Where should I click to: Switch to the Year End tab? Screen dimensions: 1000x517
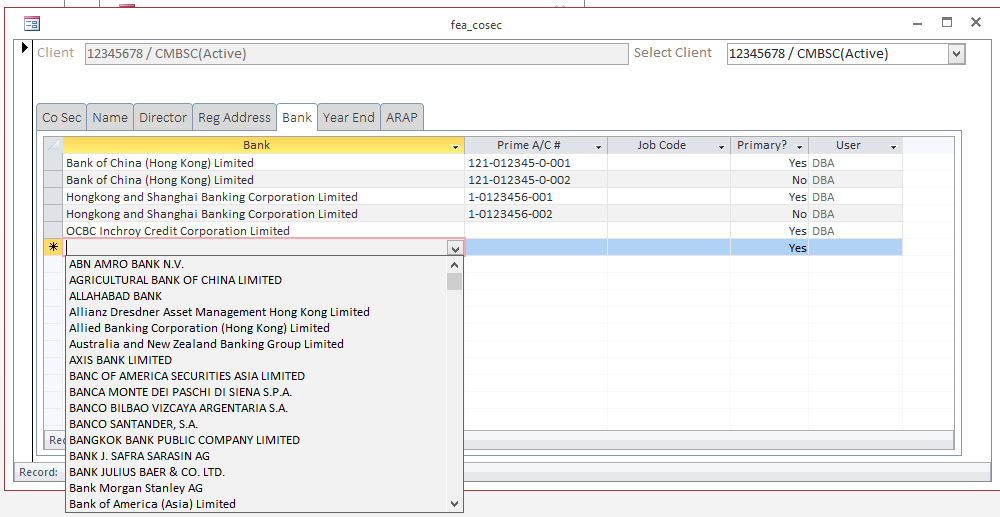click(x=348, y=117)
